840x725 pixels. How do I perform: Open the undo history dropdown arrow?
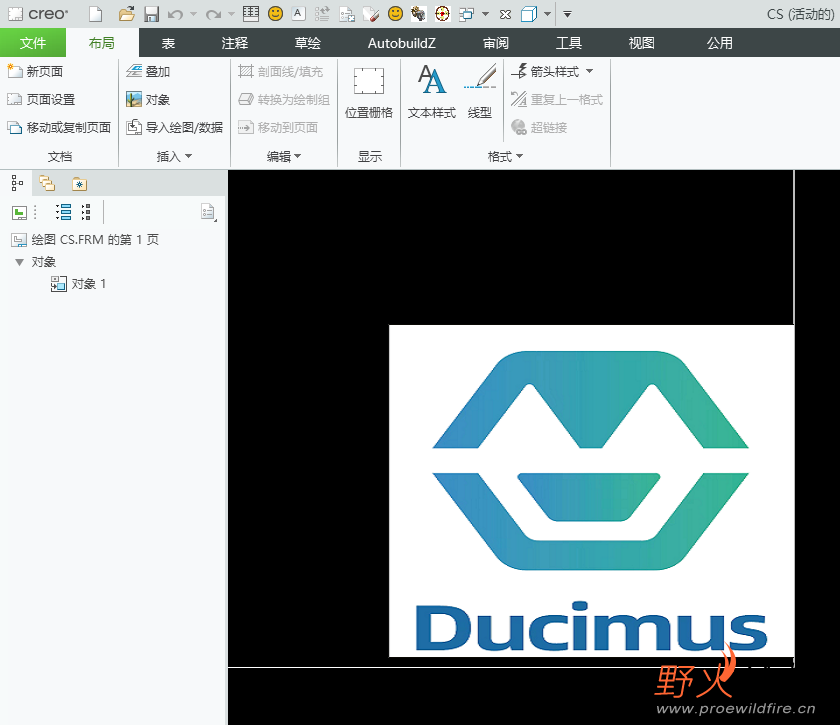193,14
